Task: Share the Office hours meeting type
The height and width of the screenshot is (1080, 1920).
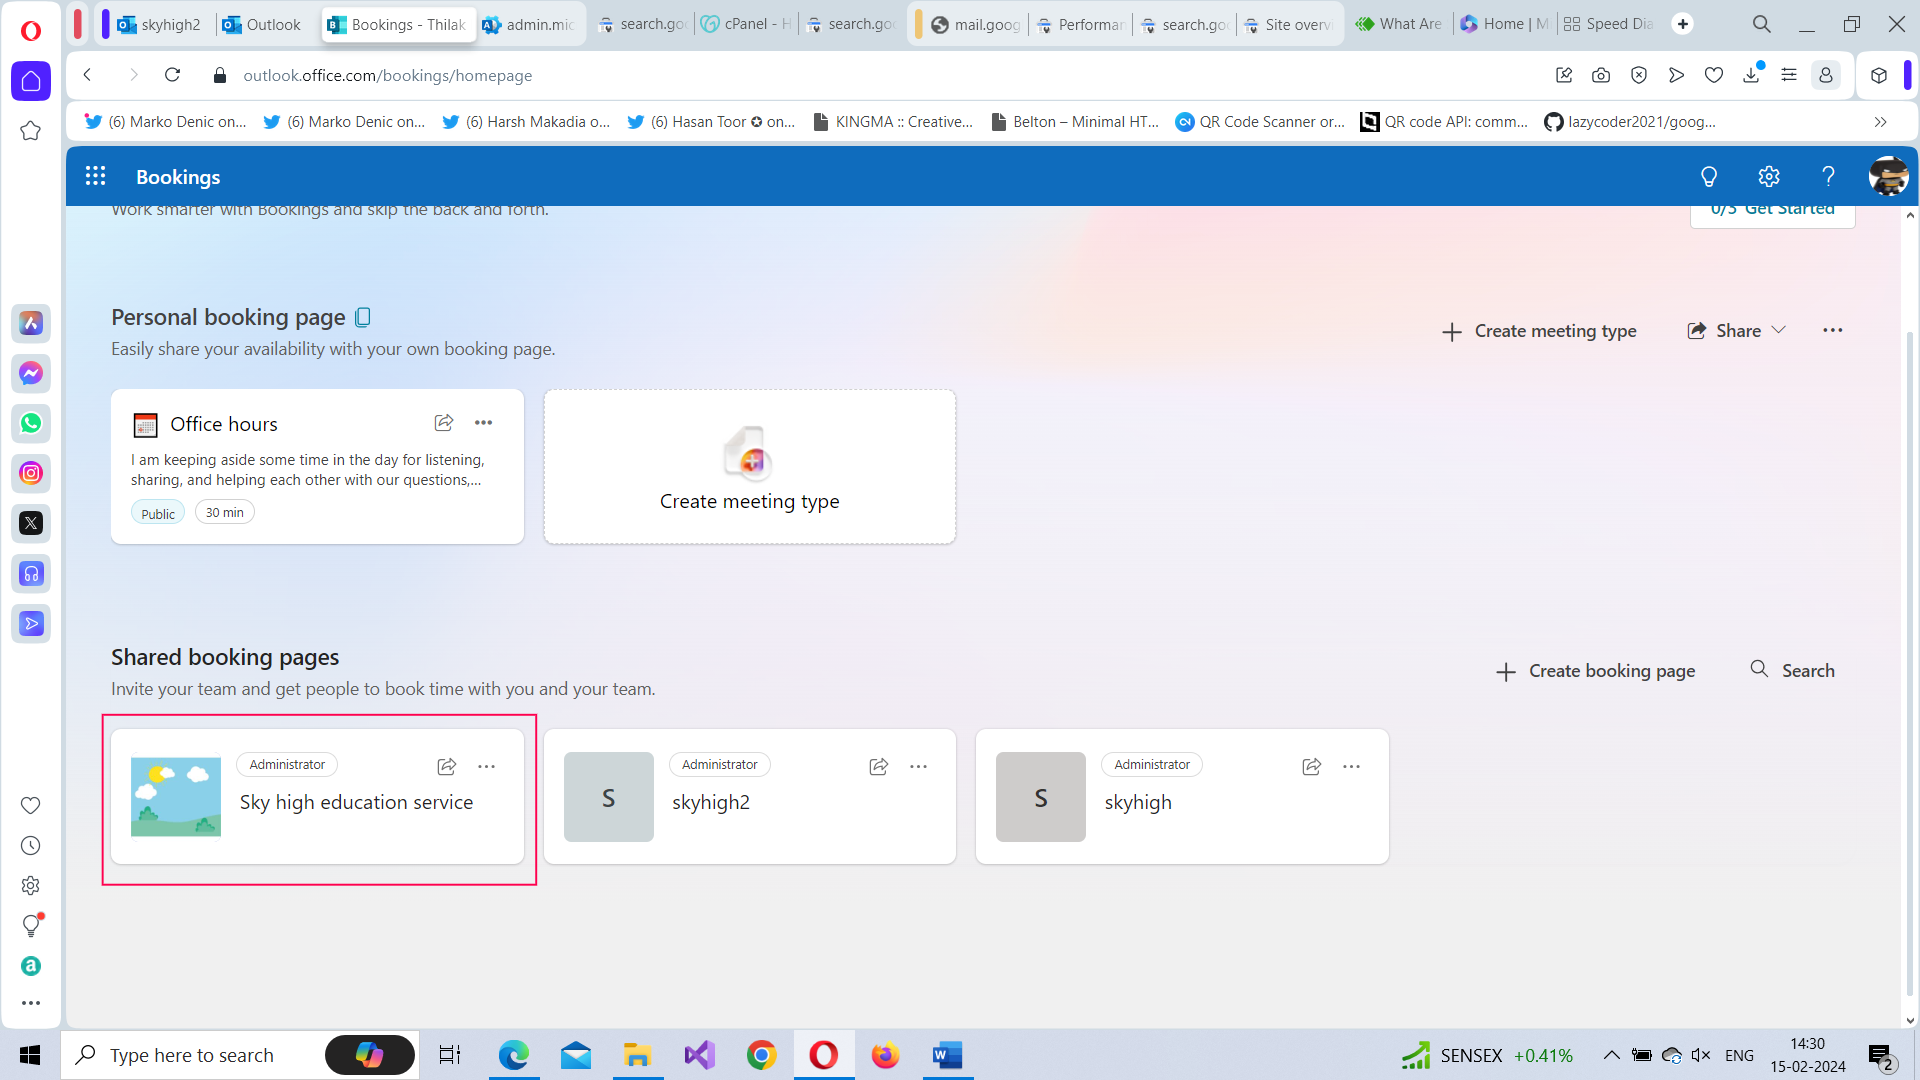Action: [444, 423]
